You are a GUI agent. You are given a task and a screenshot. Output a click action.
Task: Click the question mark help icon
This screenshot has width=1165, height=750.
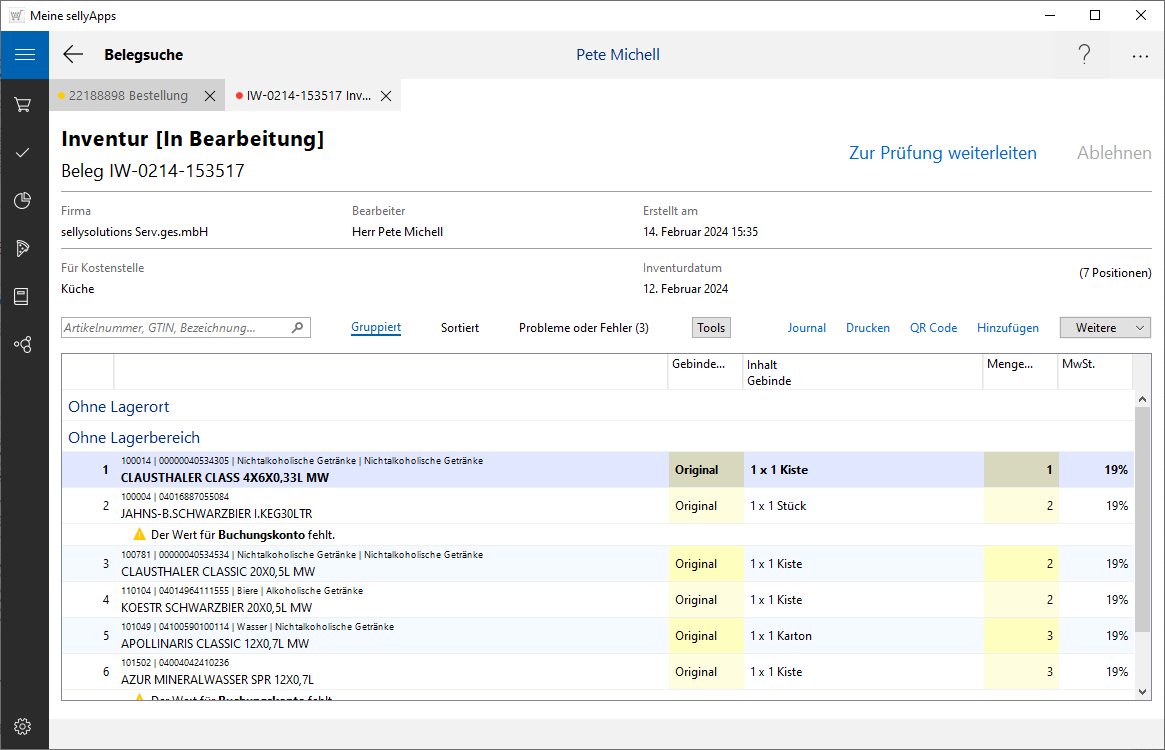1084,55
